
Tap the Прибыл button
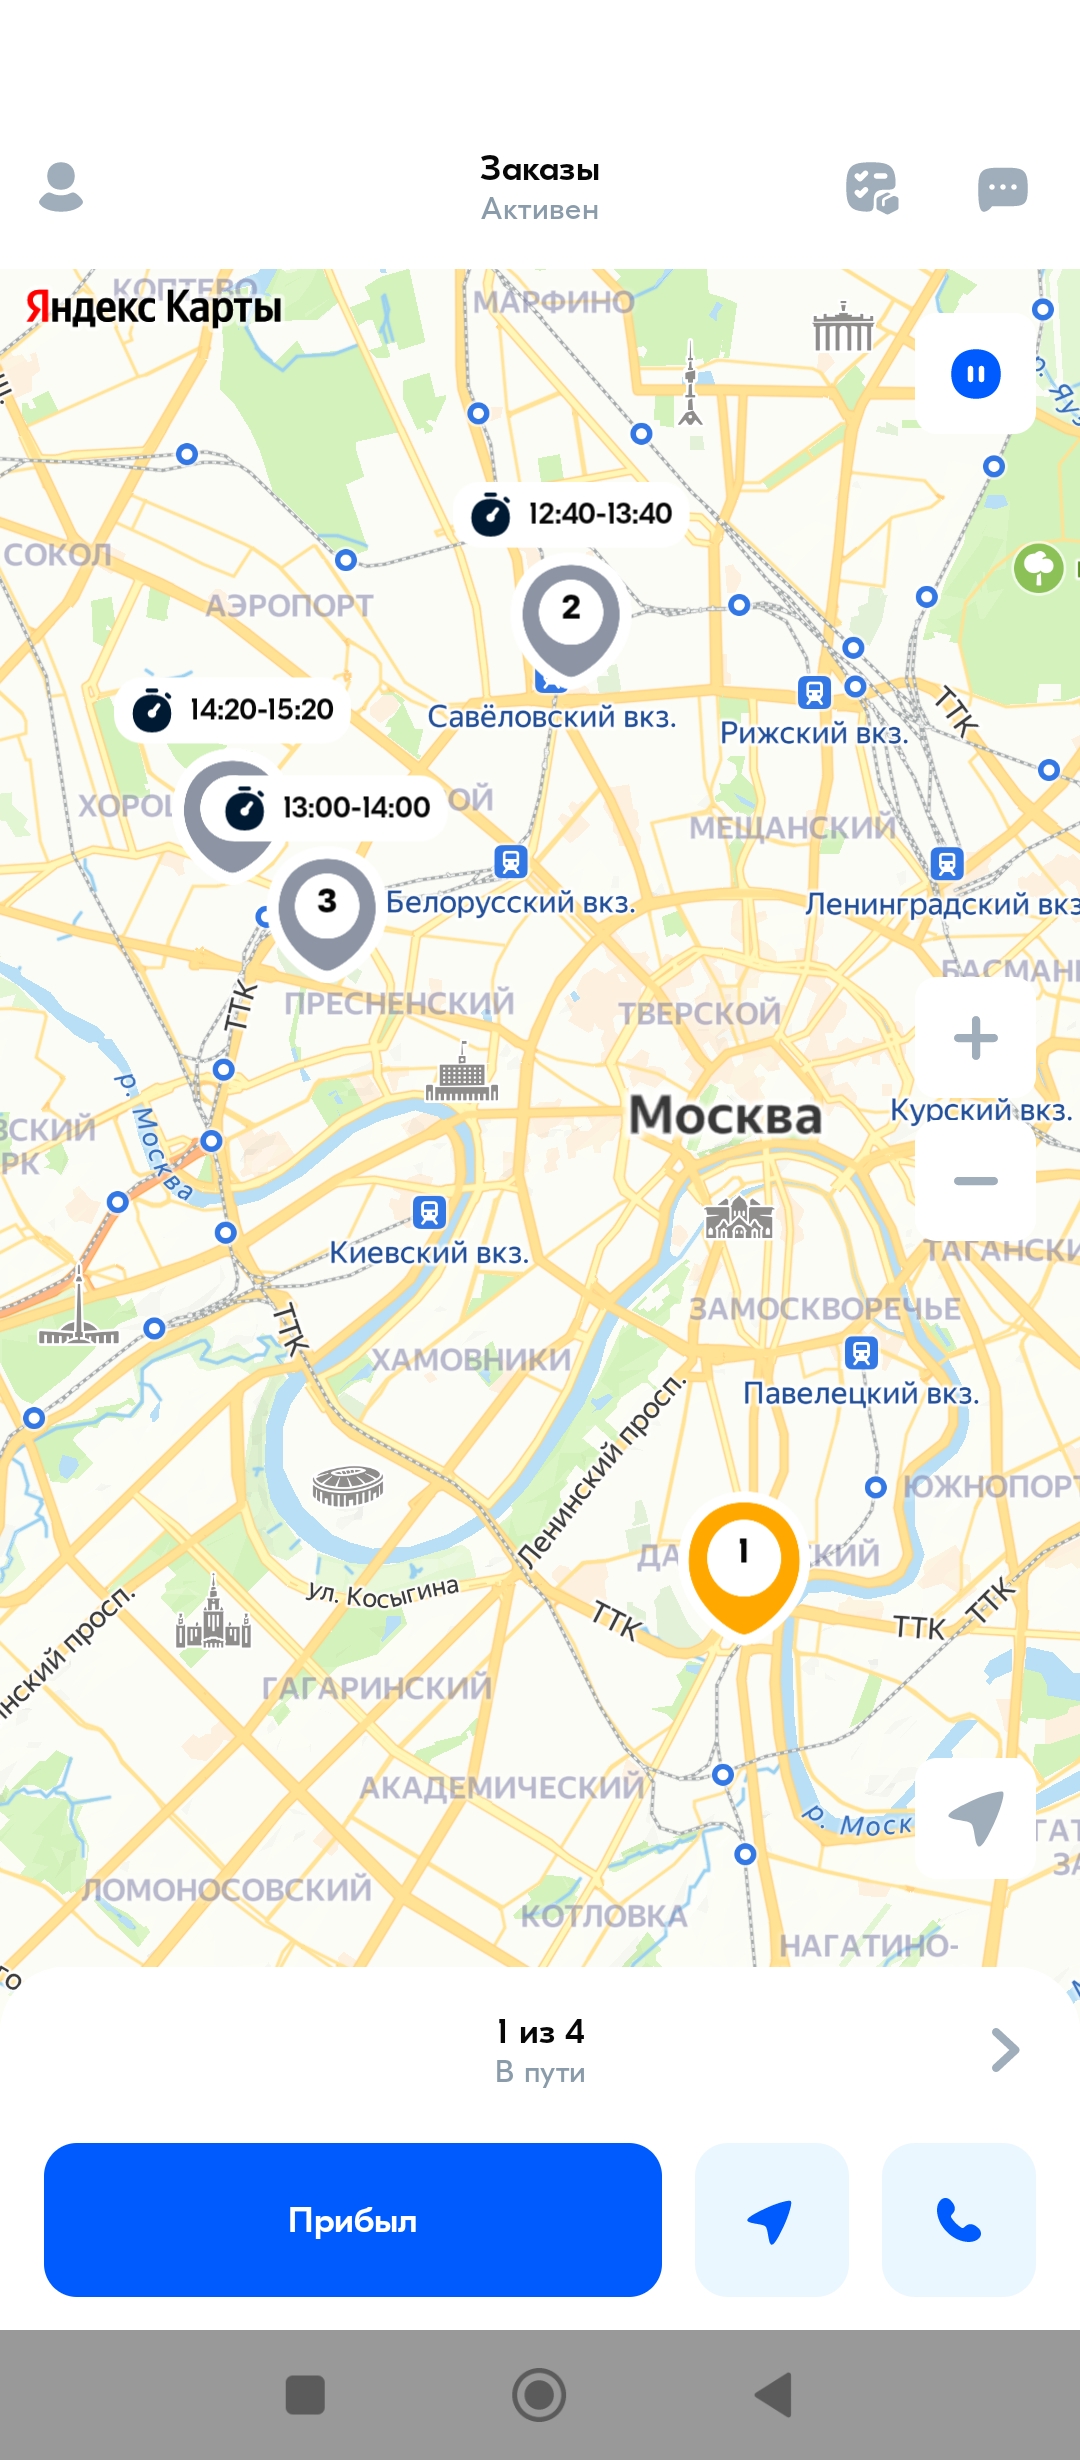tap(353, 2220)
